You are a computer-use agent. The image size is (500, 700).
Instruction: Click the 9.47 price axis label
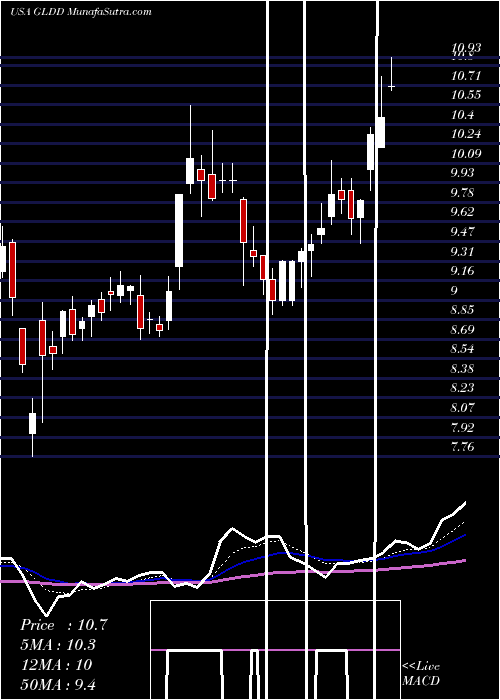click(x=462, y=232)
